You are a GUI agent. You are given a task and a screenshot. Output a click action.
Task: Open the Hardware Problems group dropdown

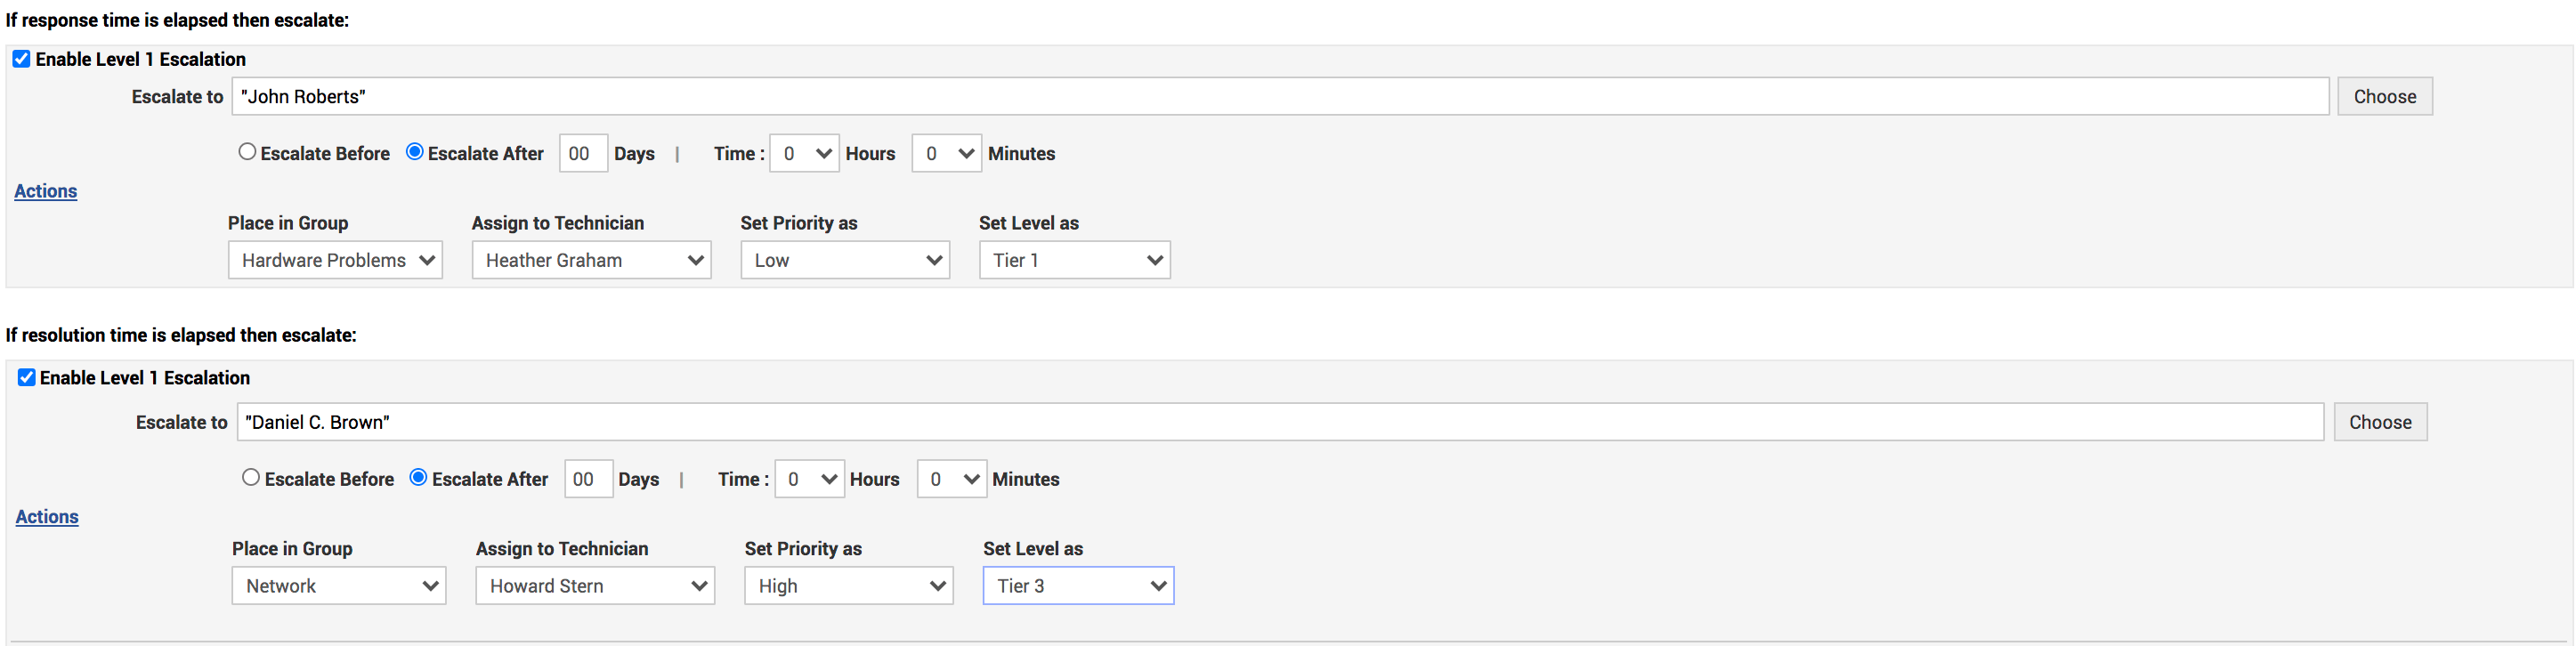pos(335,260)
